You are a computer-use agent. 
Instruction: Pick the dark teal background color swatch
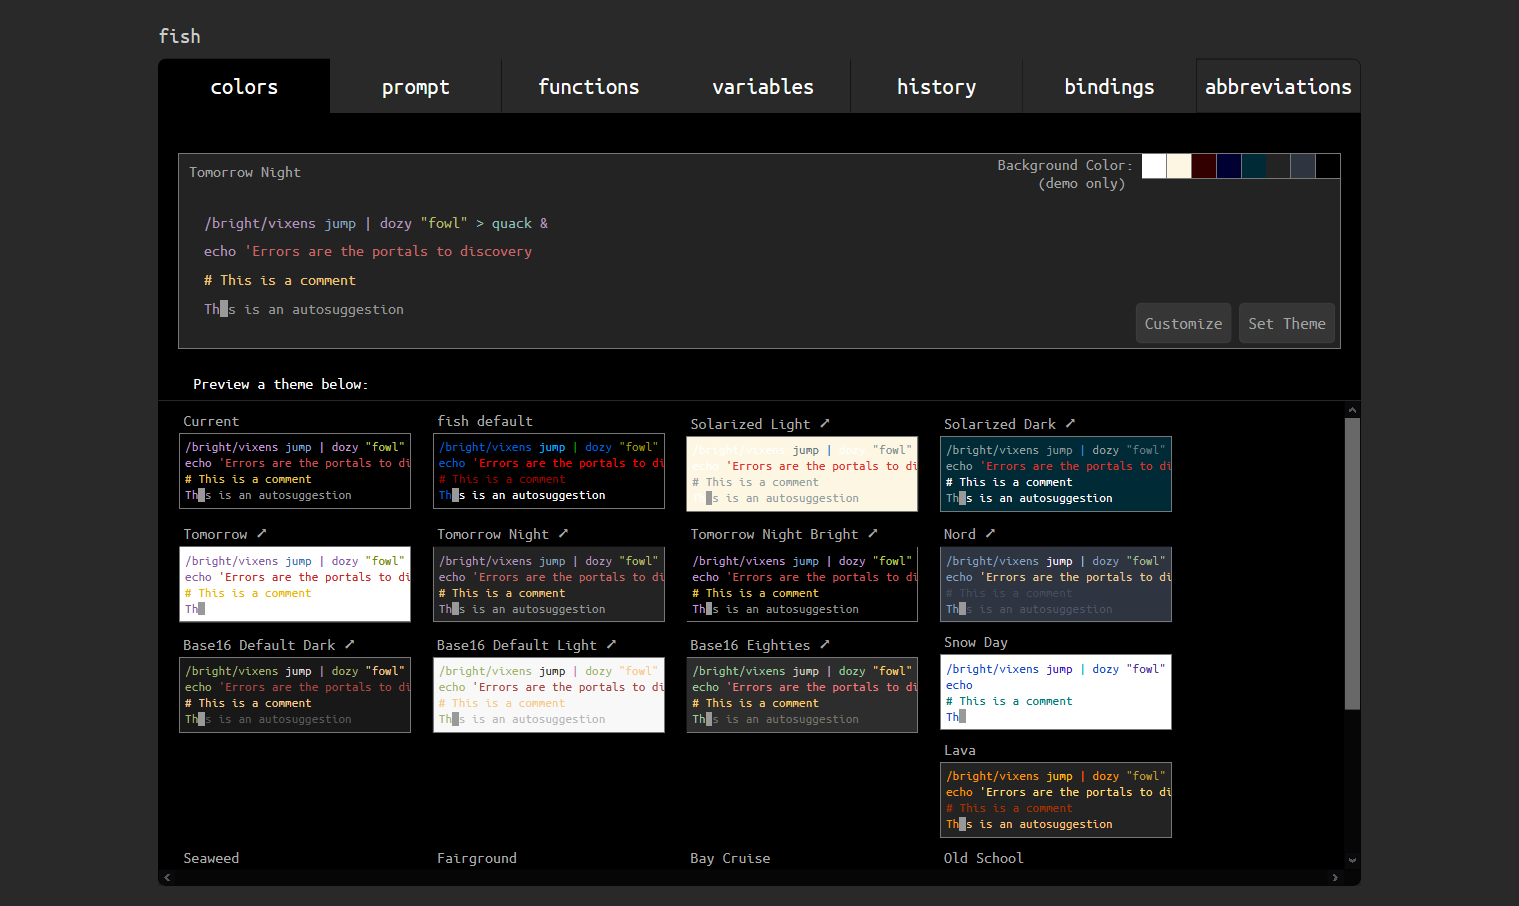point(1254,166)
